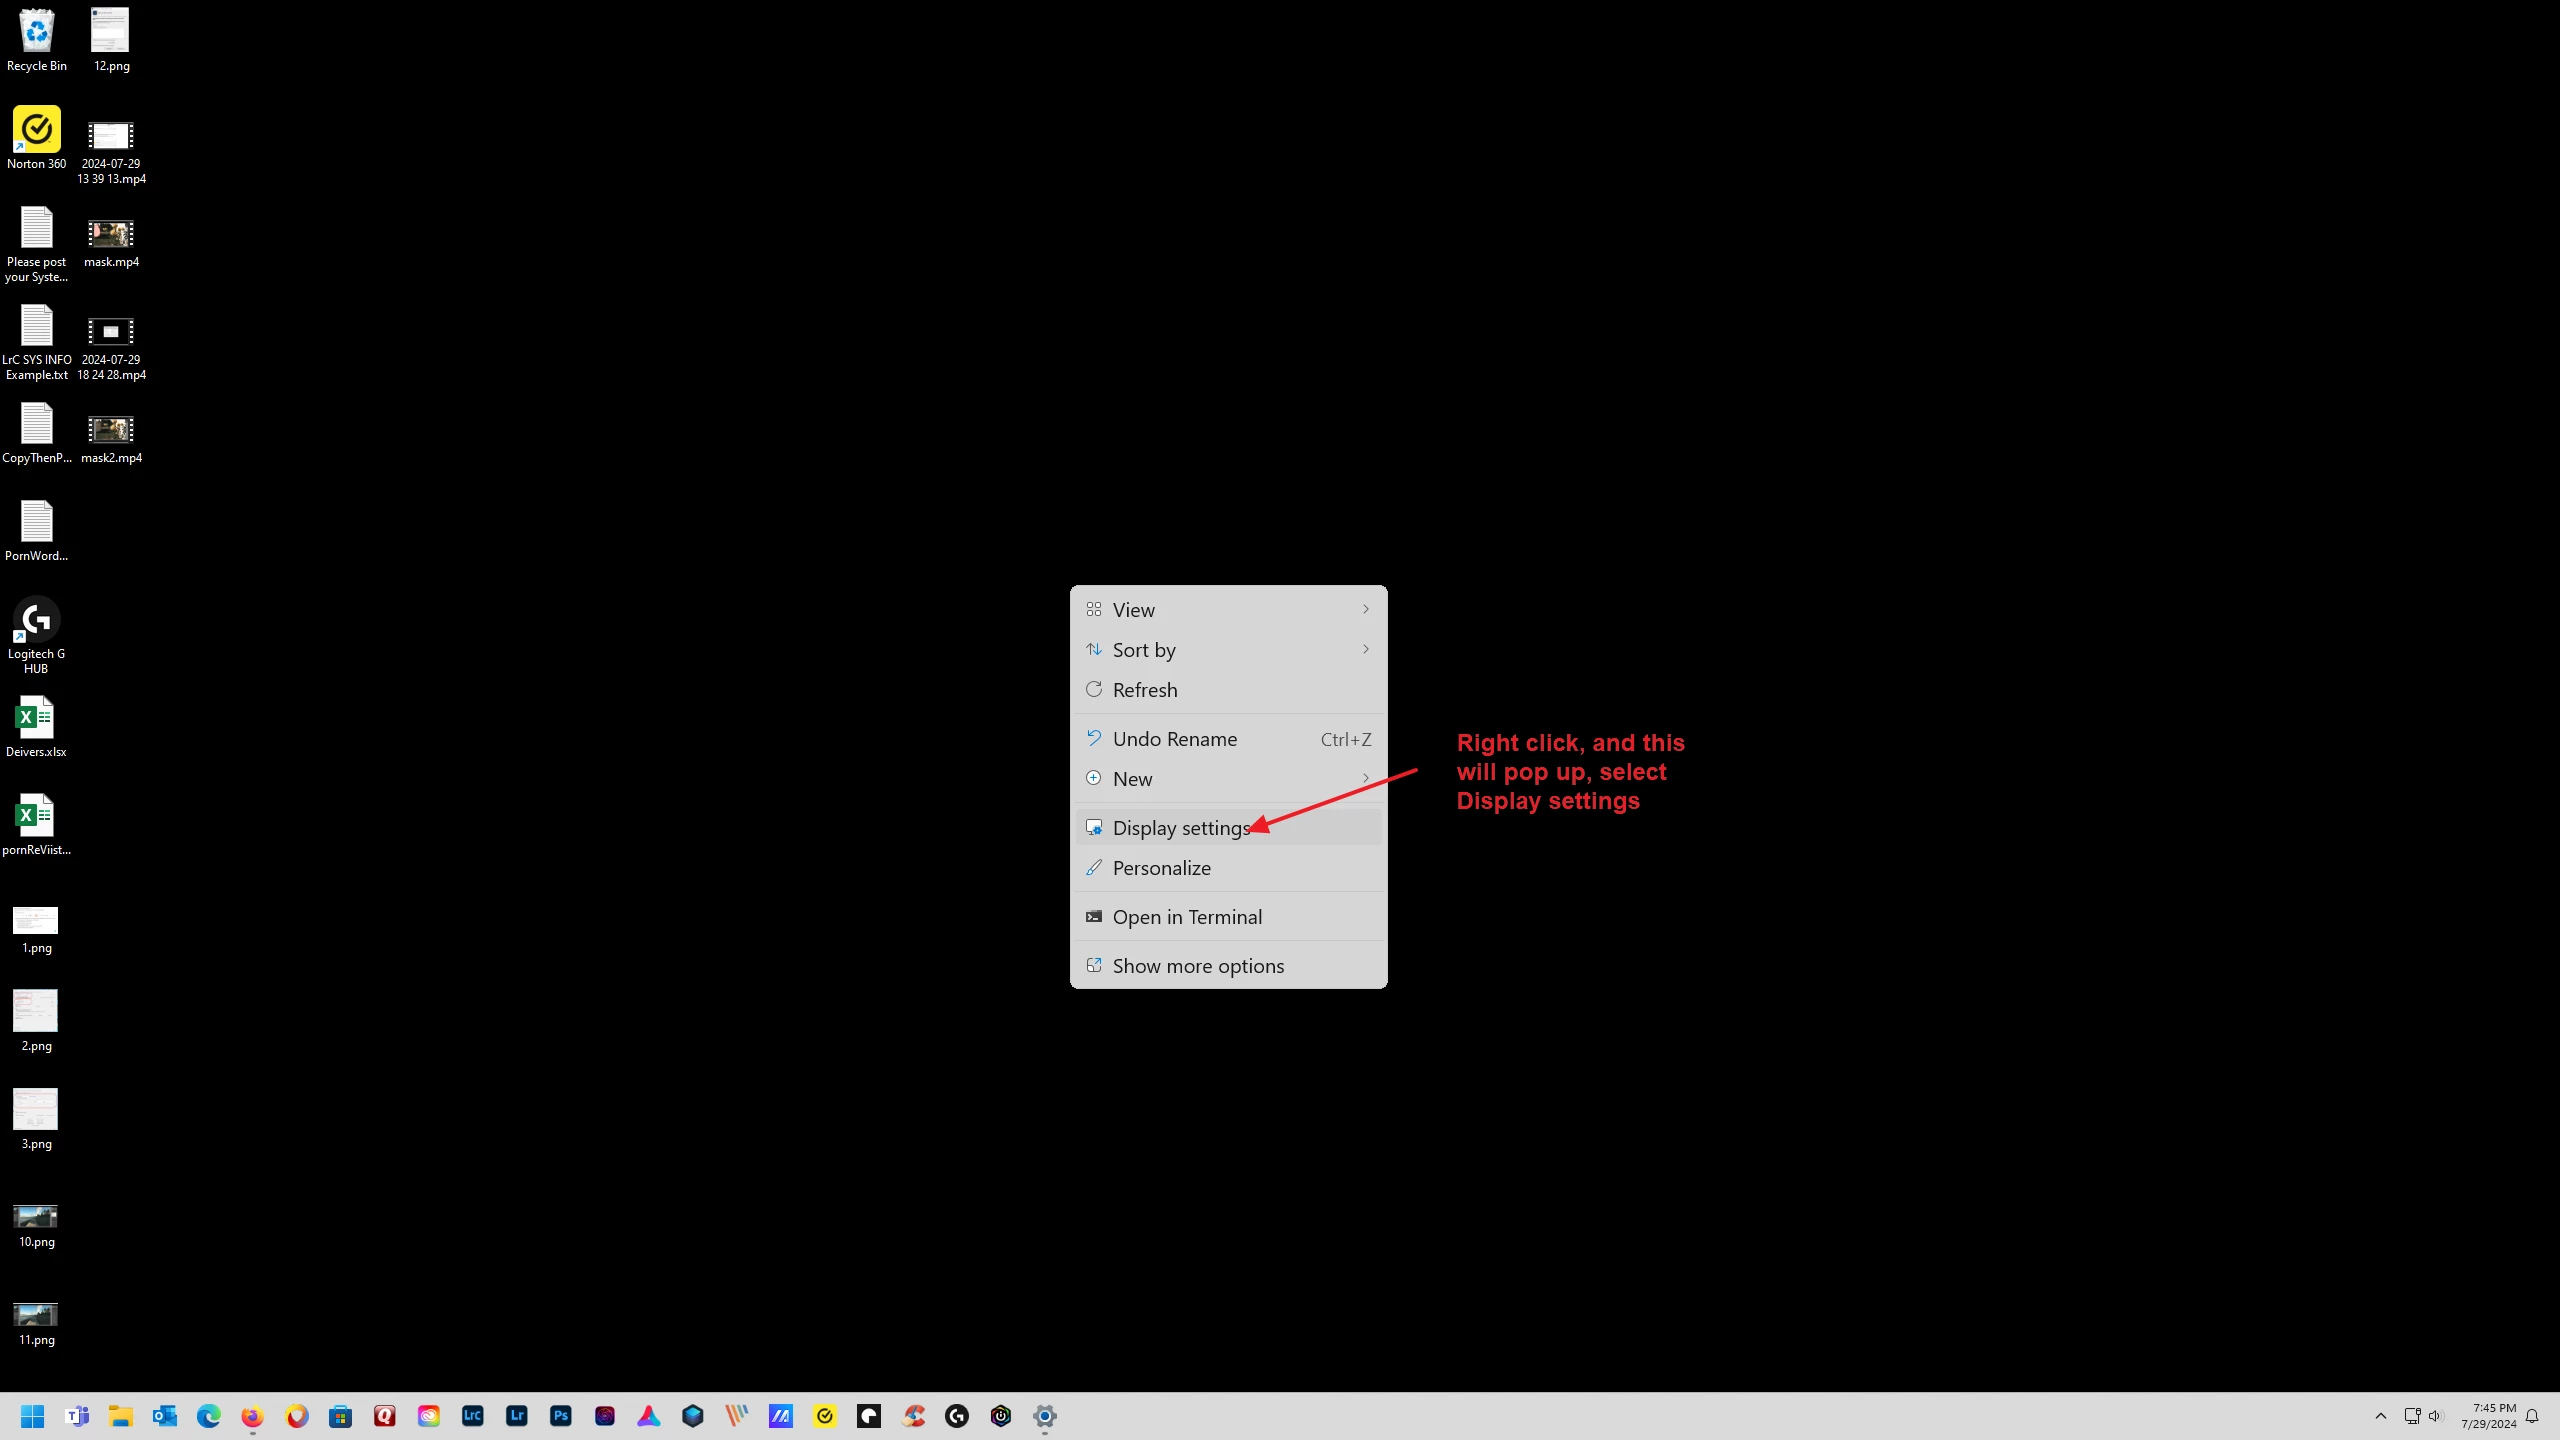Open Settings gear in the taskbar
The height and width of the screenshot is (1440, 2560).
[x=1045, y=1416]
